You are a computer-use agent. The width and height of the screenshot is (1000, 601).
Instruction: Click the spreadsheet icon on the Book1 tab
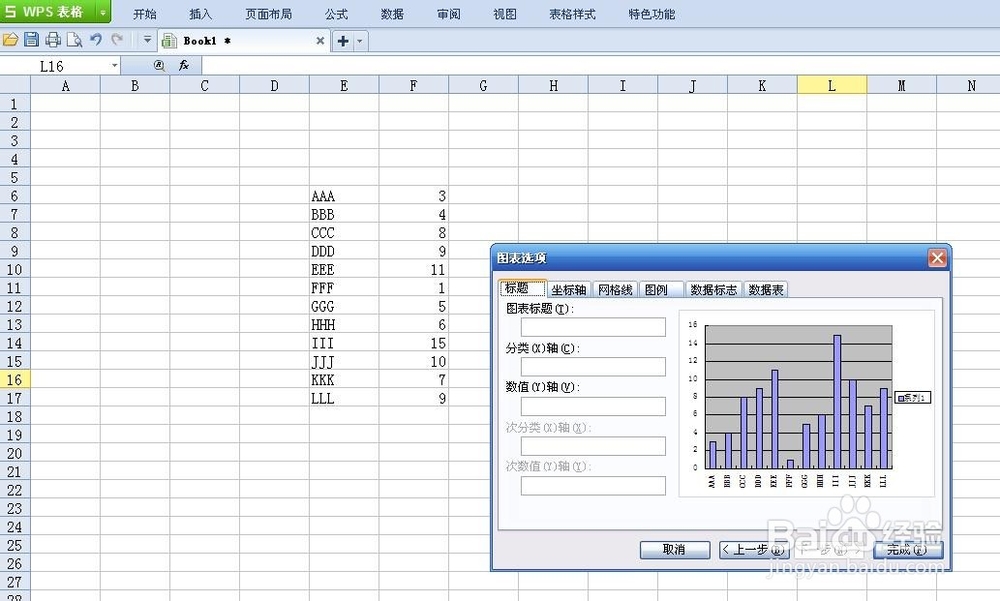(170, 40)
